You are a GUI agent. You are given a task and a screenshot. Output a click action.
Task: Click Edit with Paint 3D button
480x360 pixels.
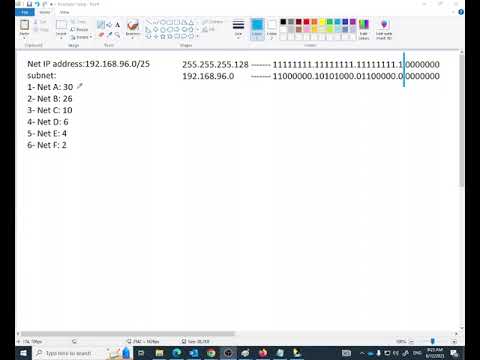tap(384, 29)
